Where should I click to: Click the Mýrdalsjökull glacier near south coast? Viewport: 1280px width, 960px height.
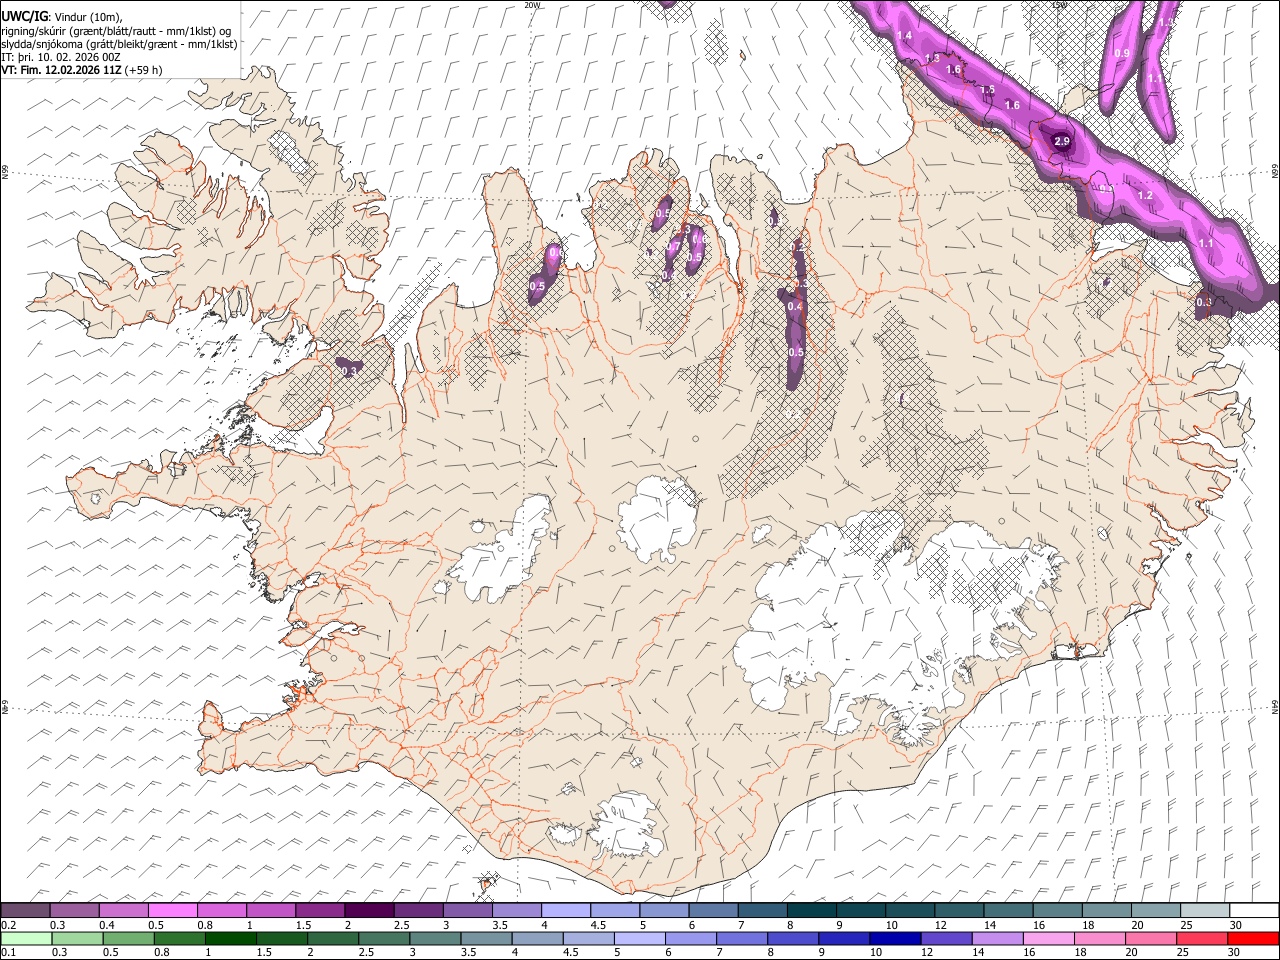627,826
